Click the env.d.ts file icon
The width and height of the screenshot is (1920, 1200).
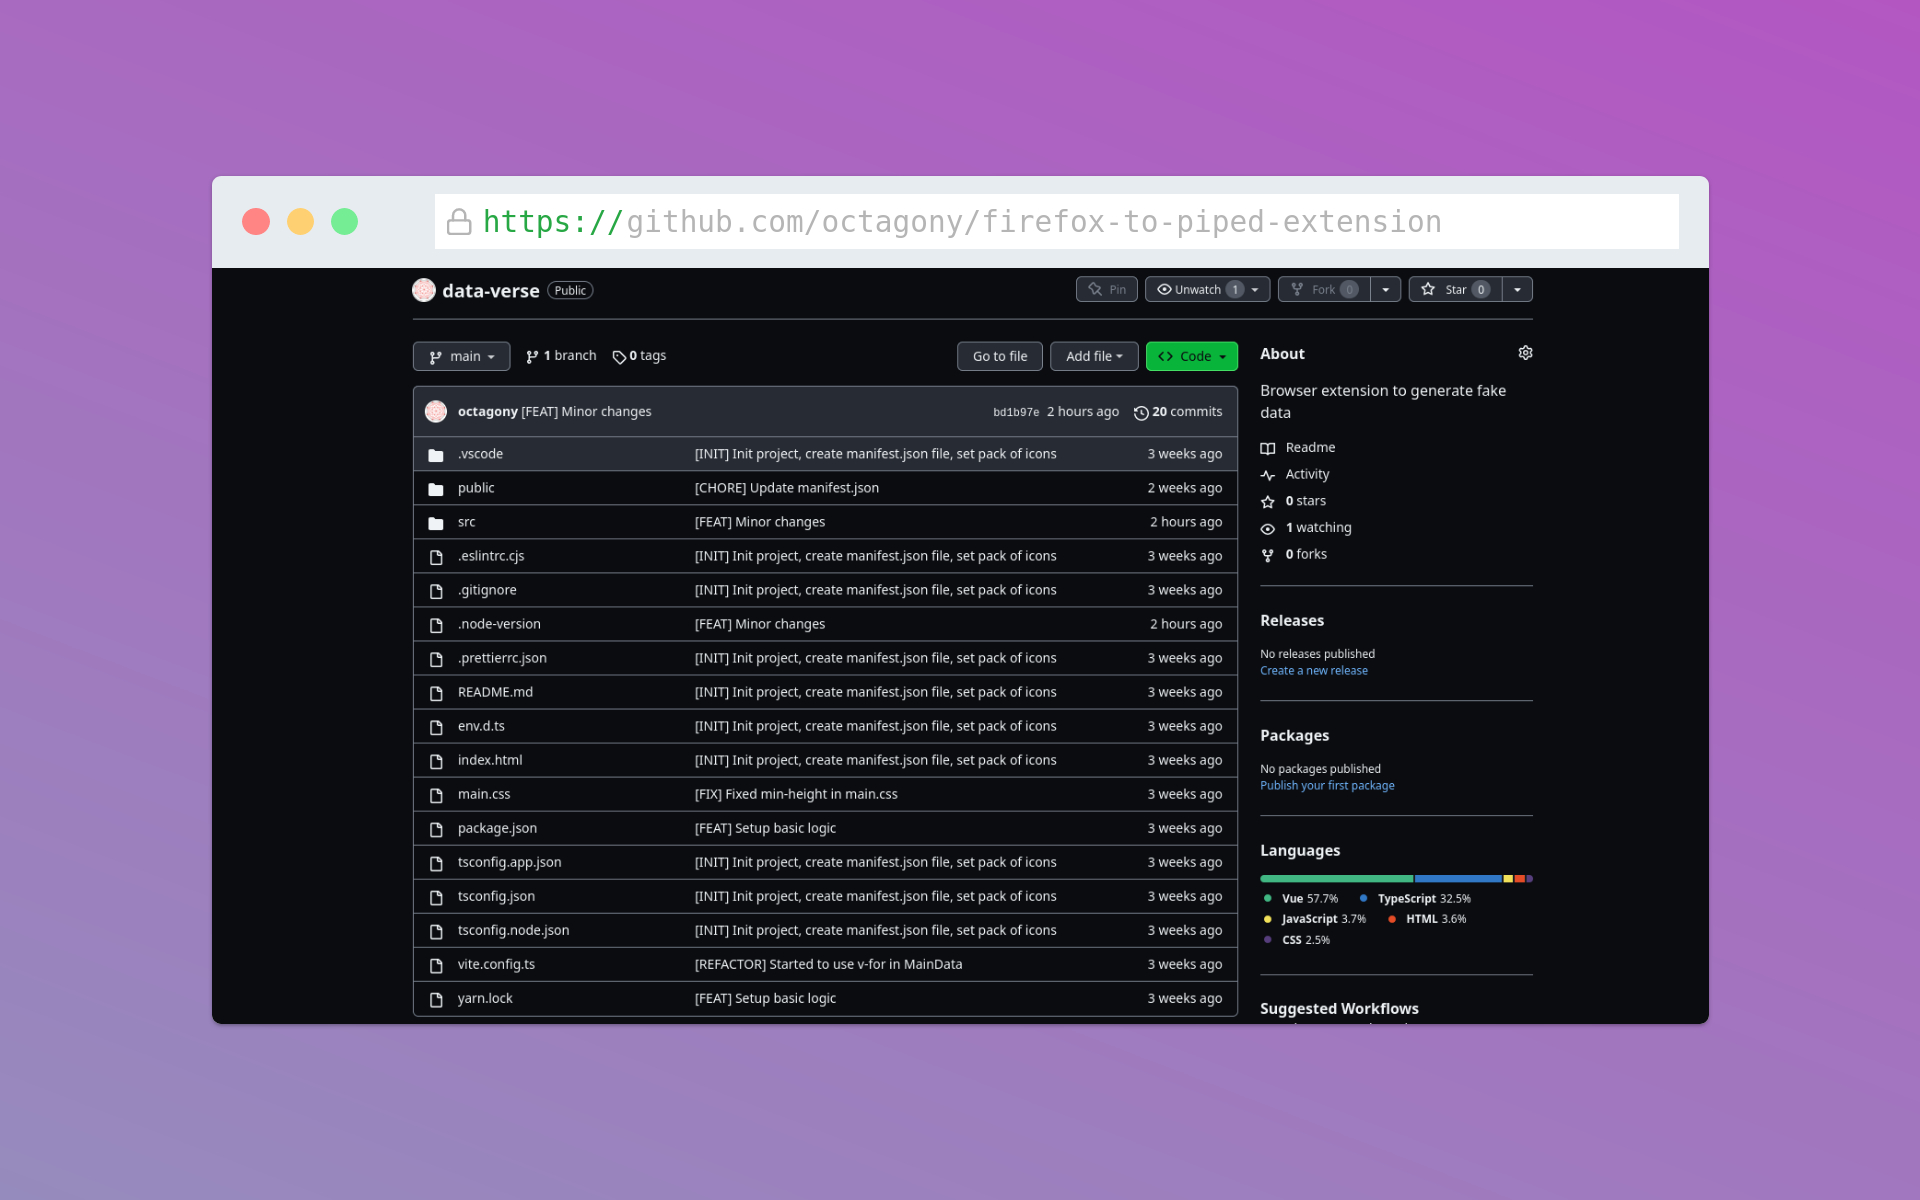(436, 727)
